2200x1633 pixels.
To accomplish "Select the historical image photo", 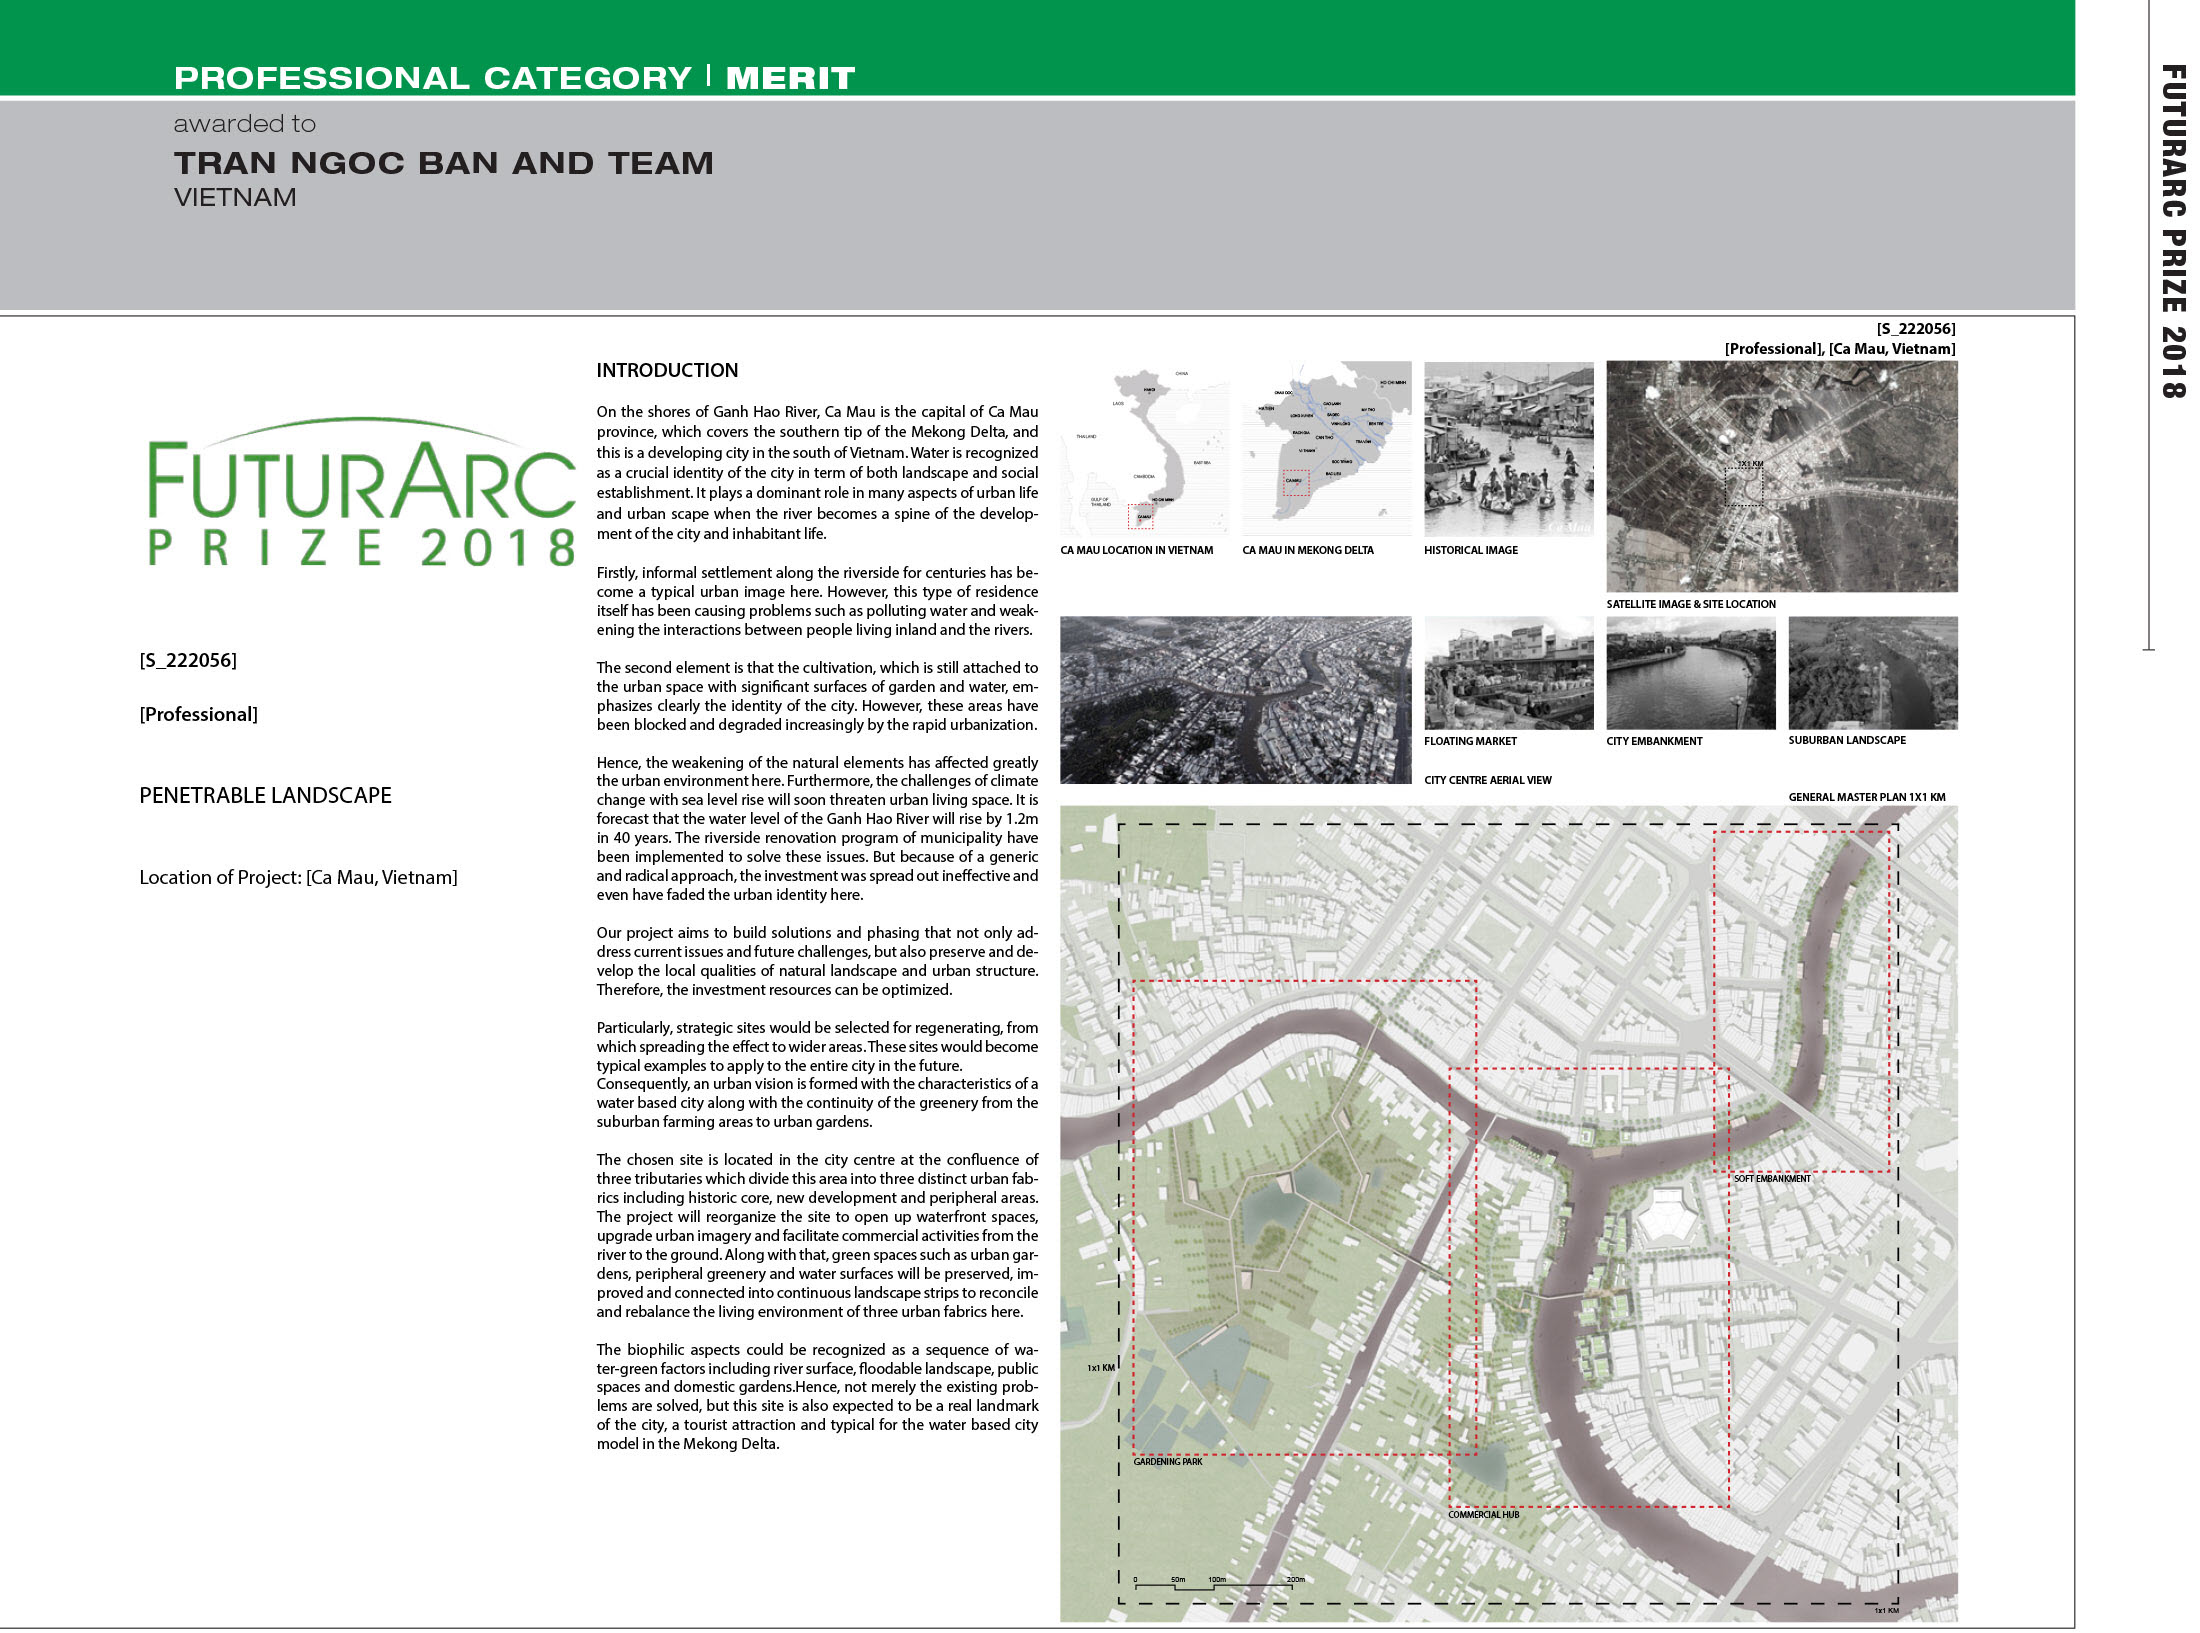I will click(1508, 449).
